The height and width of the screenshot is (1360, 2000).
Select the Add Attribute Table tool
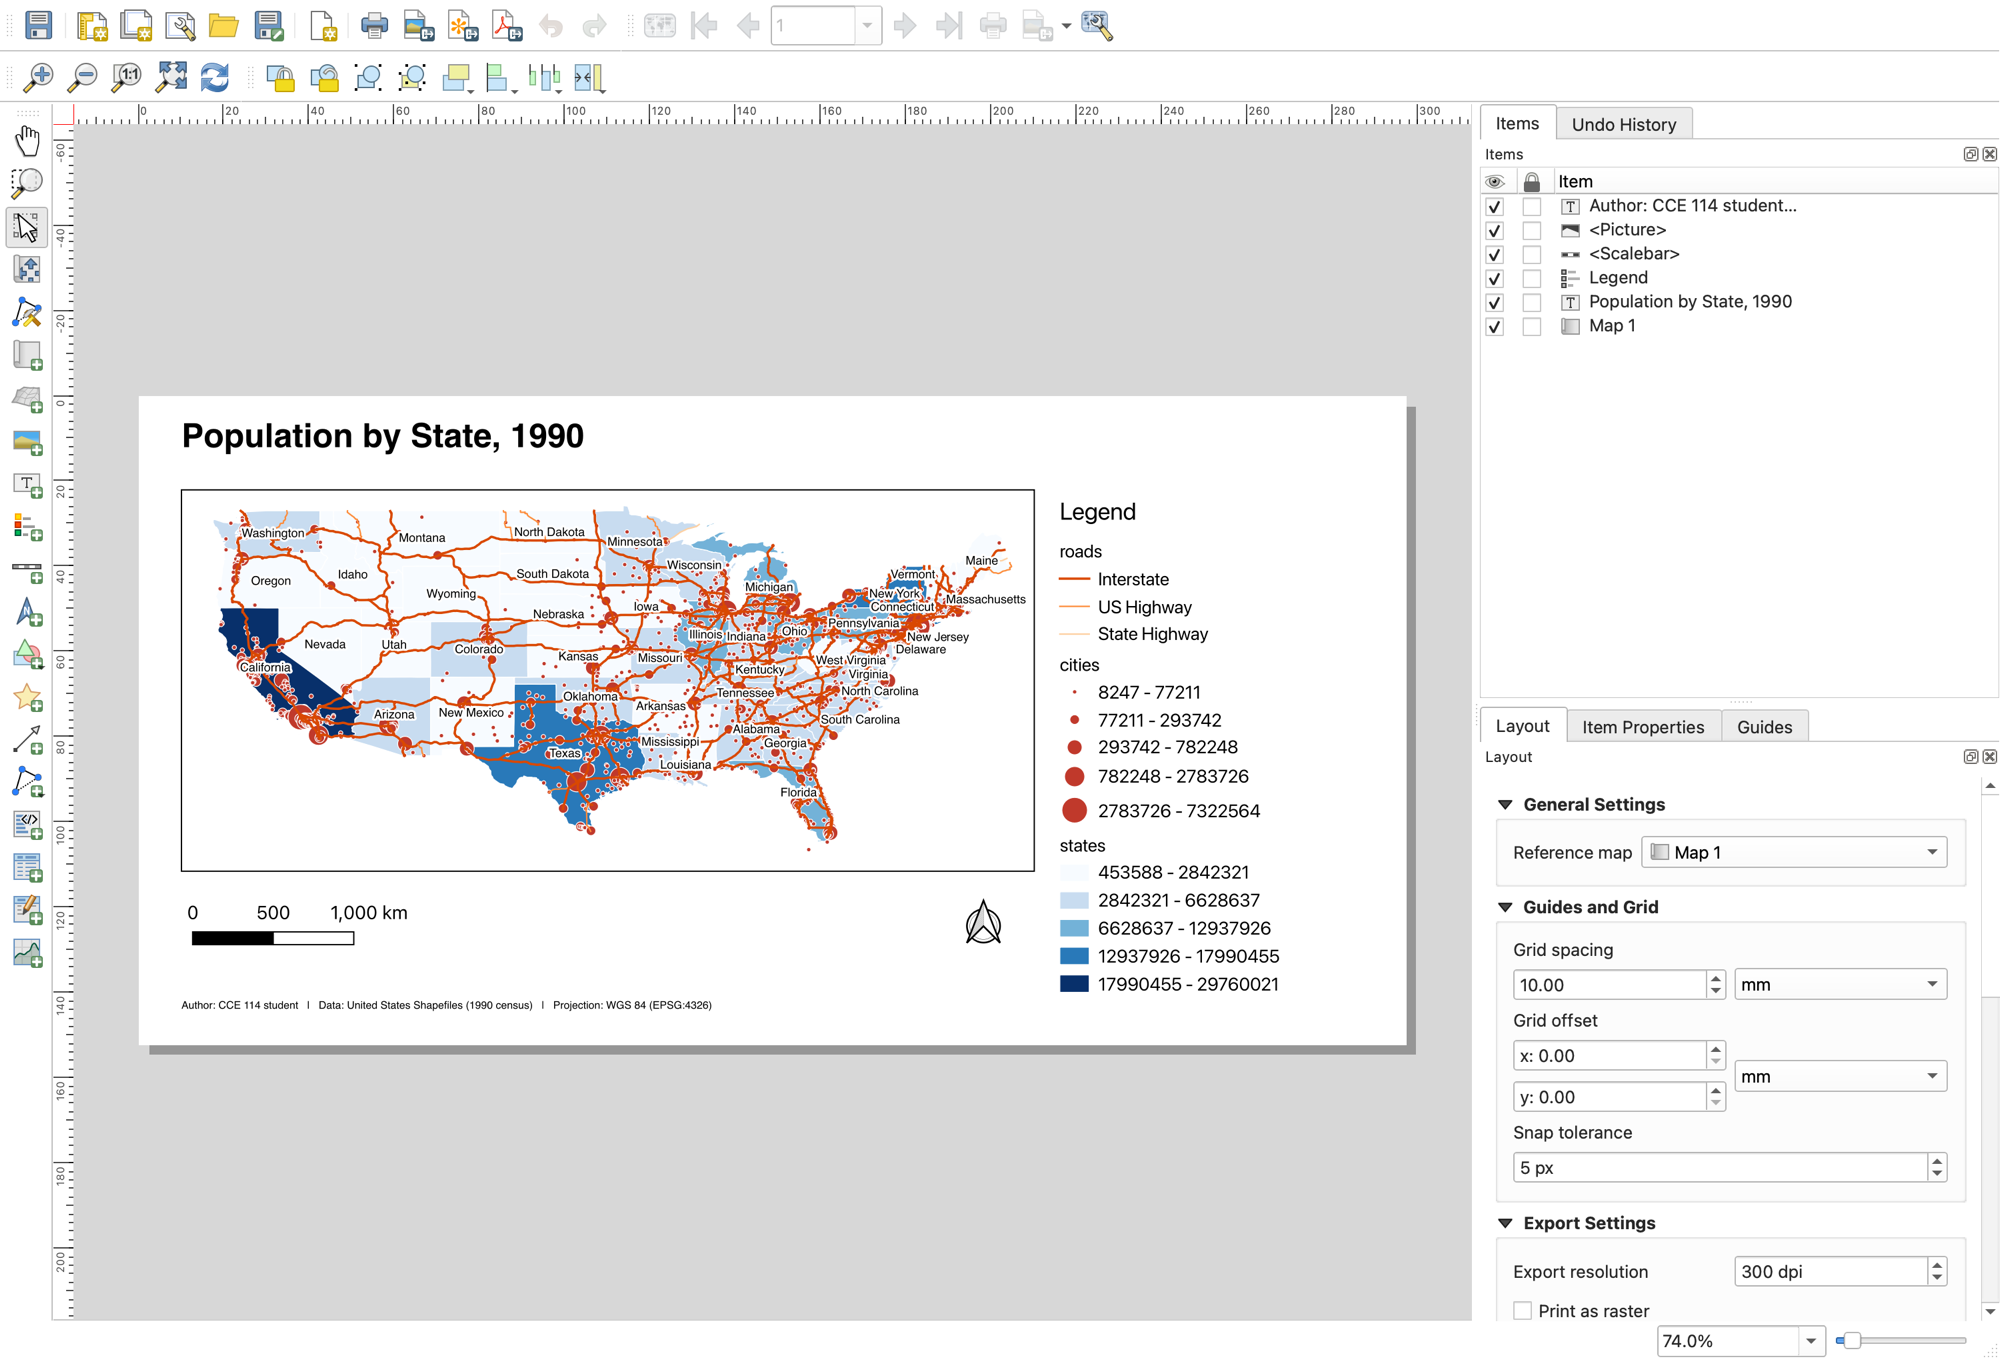click(27, 868)
